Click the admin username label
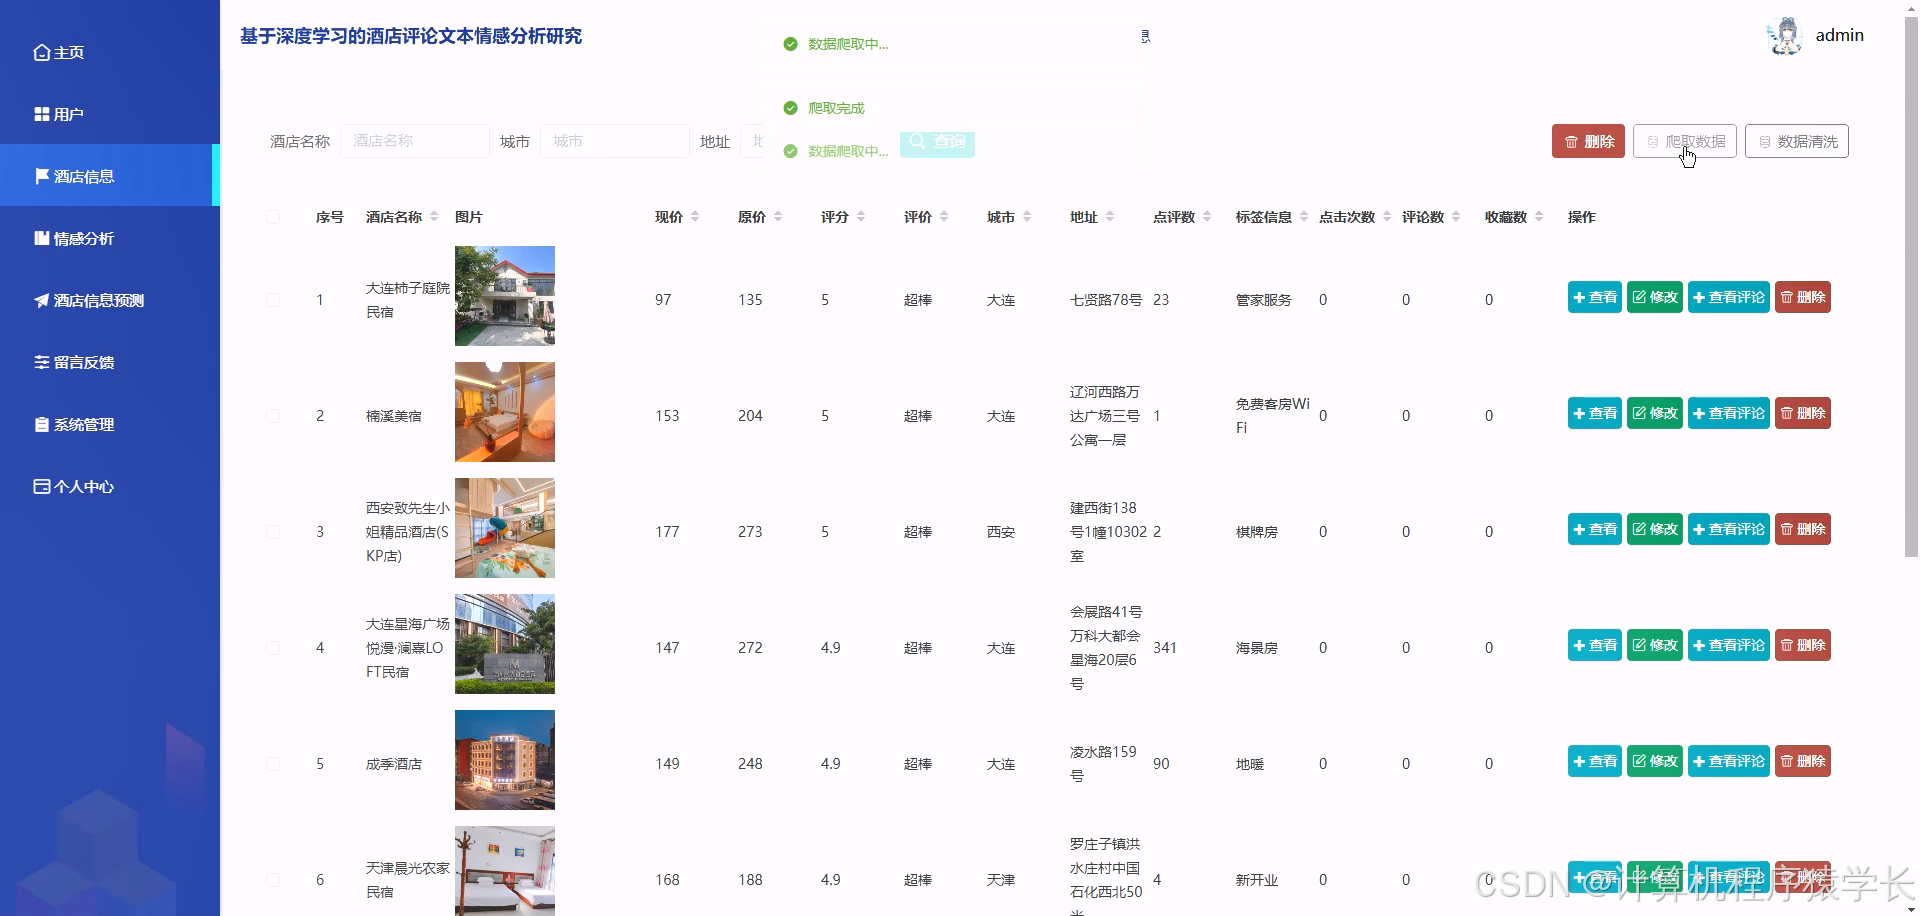The height and width of the screenshot is (916, 1920). [1839, 35]
